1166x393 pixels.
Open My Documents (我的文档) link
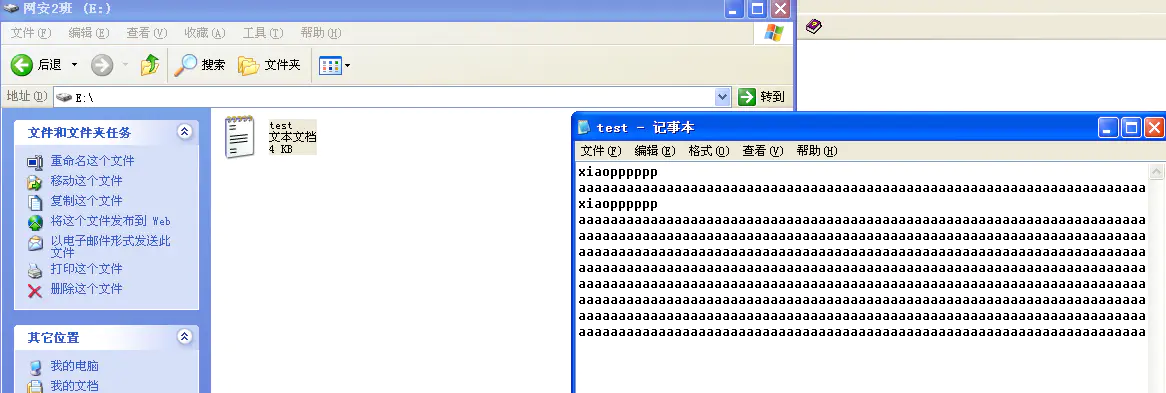pyautogui.click(x=74, y=386)
